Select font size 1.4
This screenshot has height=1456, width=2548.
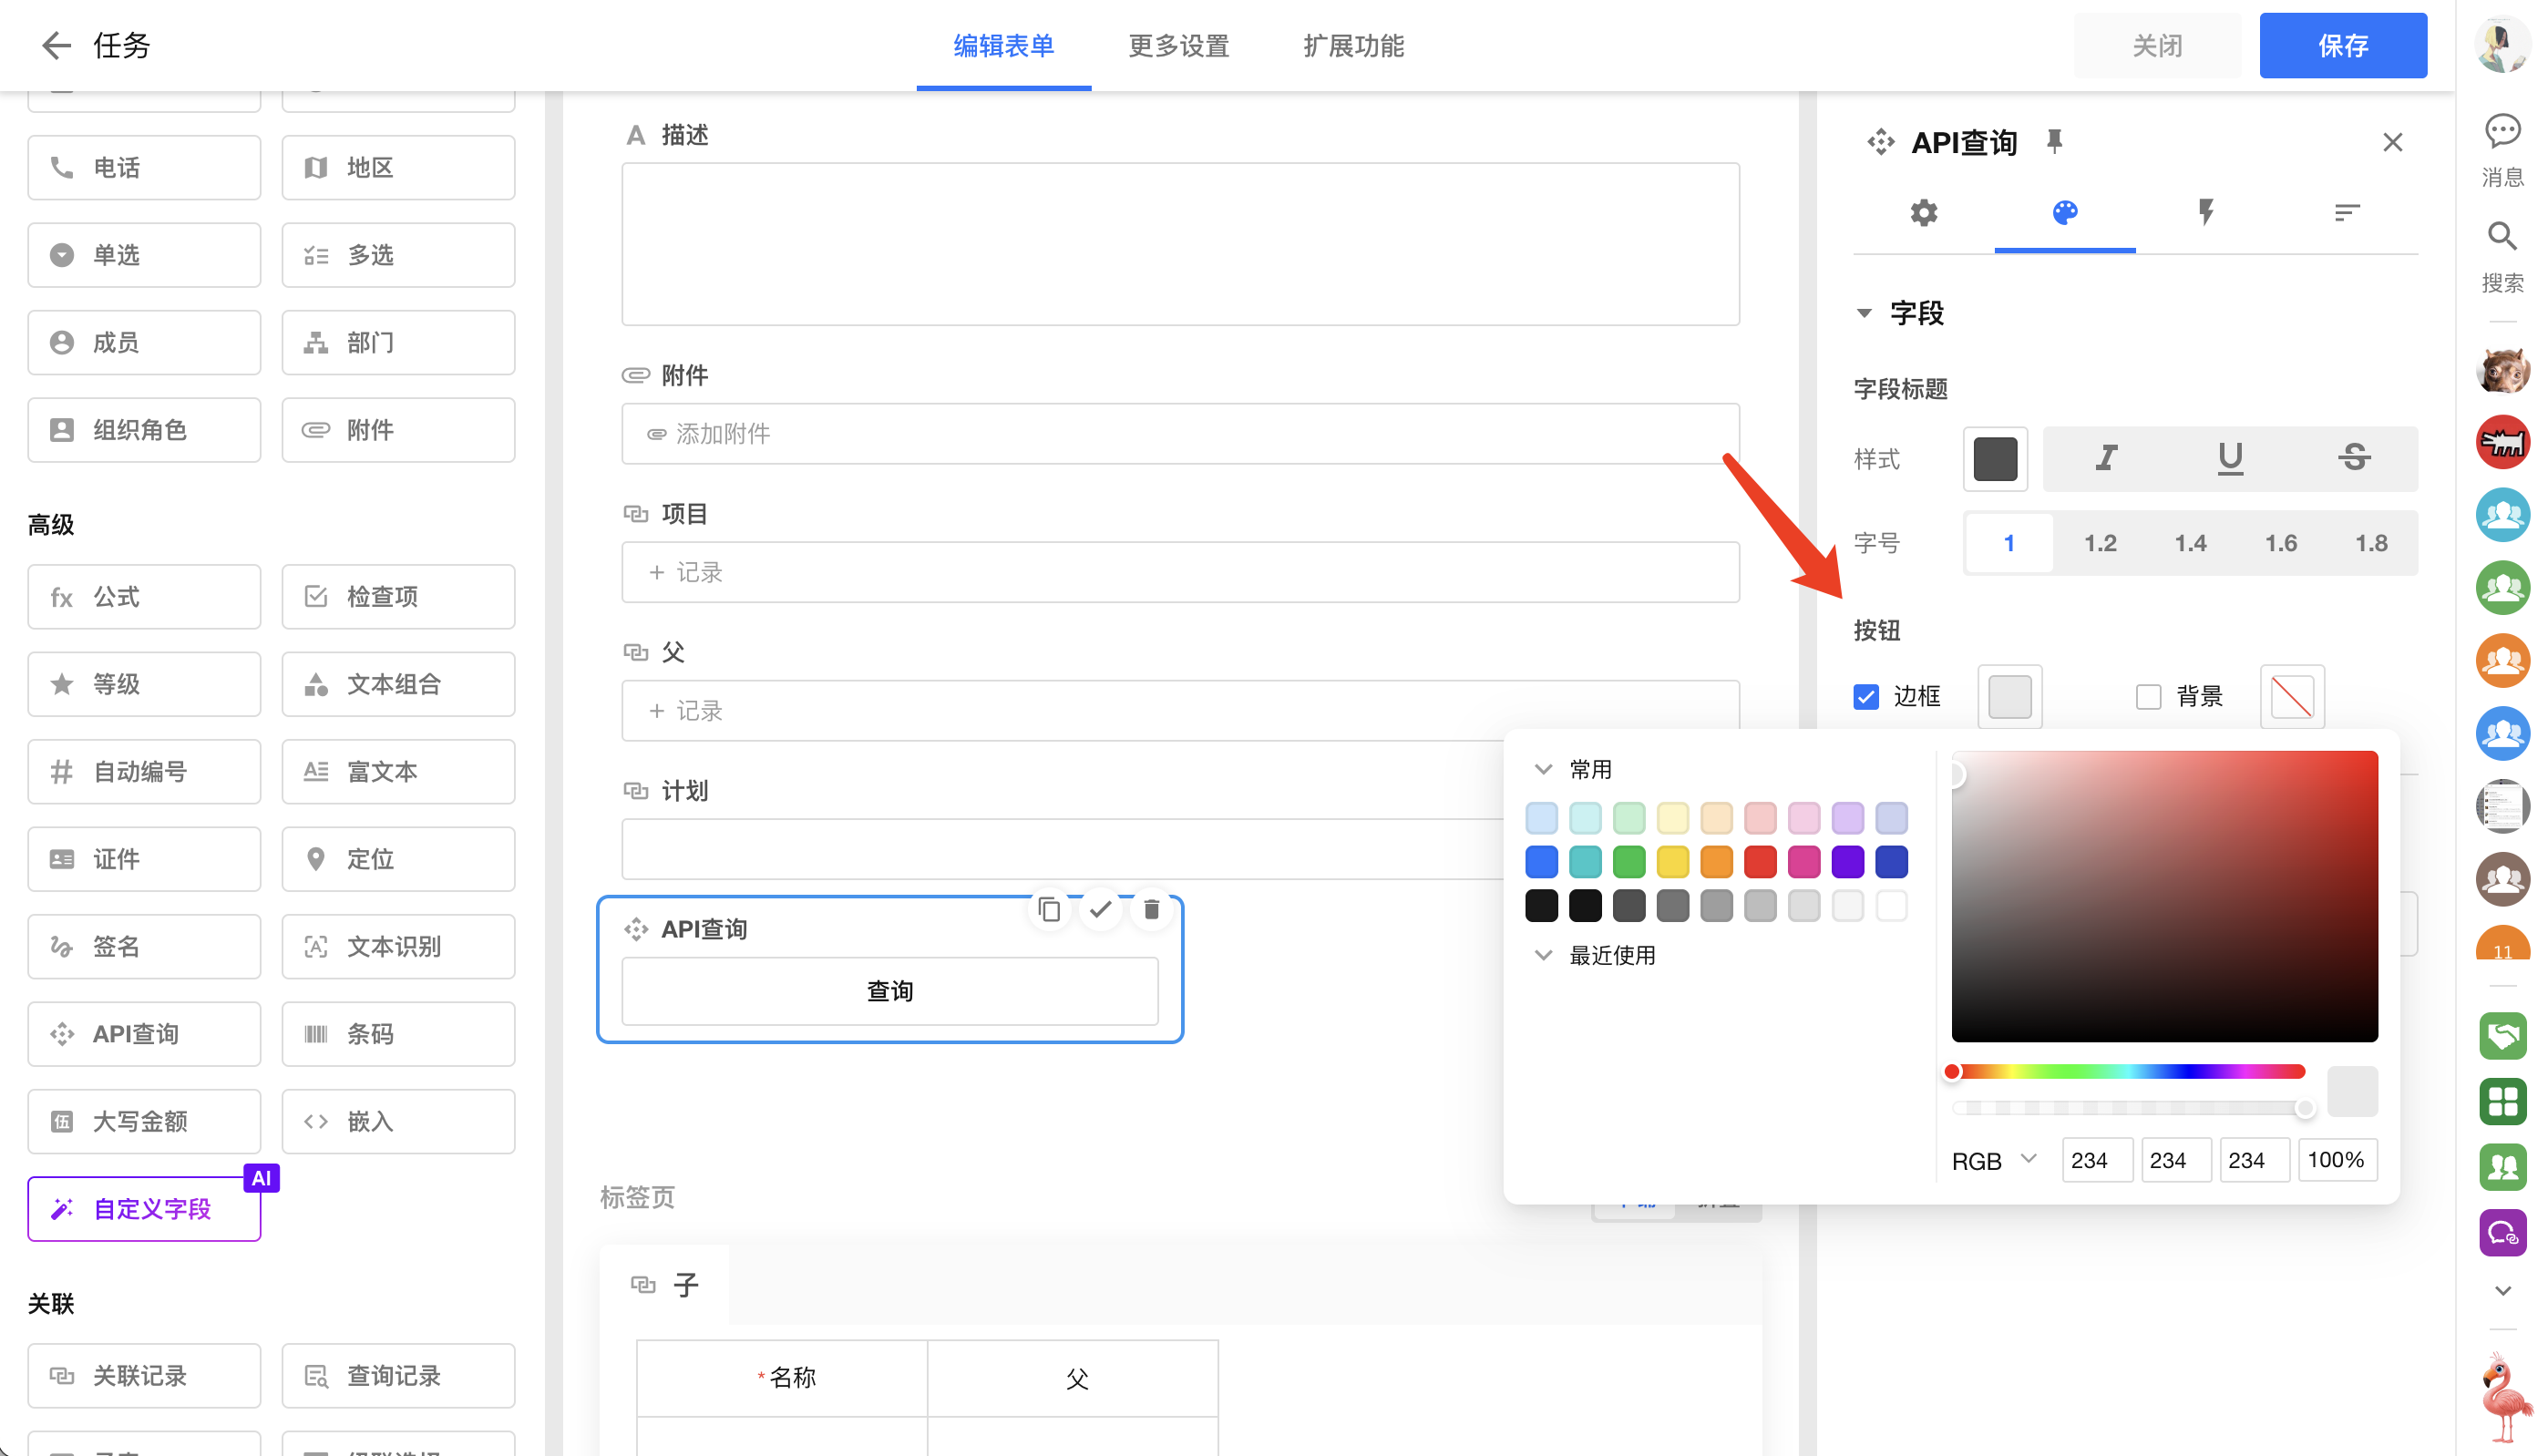point(2189,543)
